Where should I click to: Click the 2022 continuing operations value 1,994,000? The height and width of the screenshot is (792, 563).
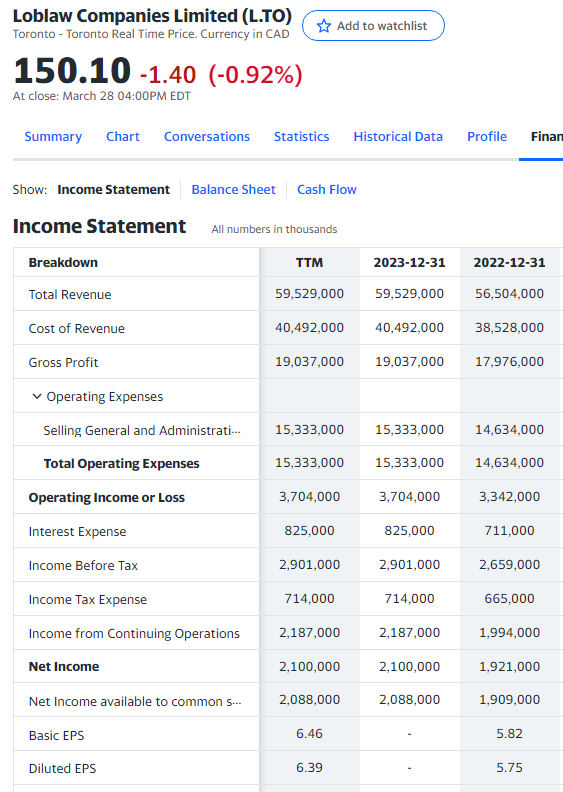(509, 632)
